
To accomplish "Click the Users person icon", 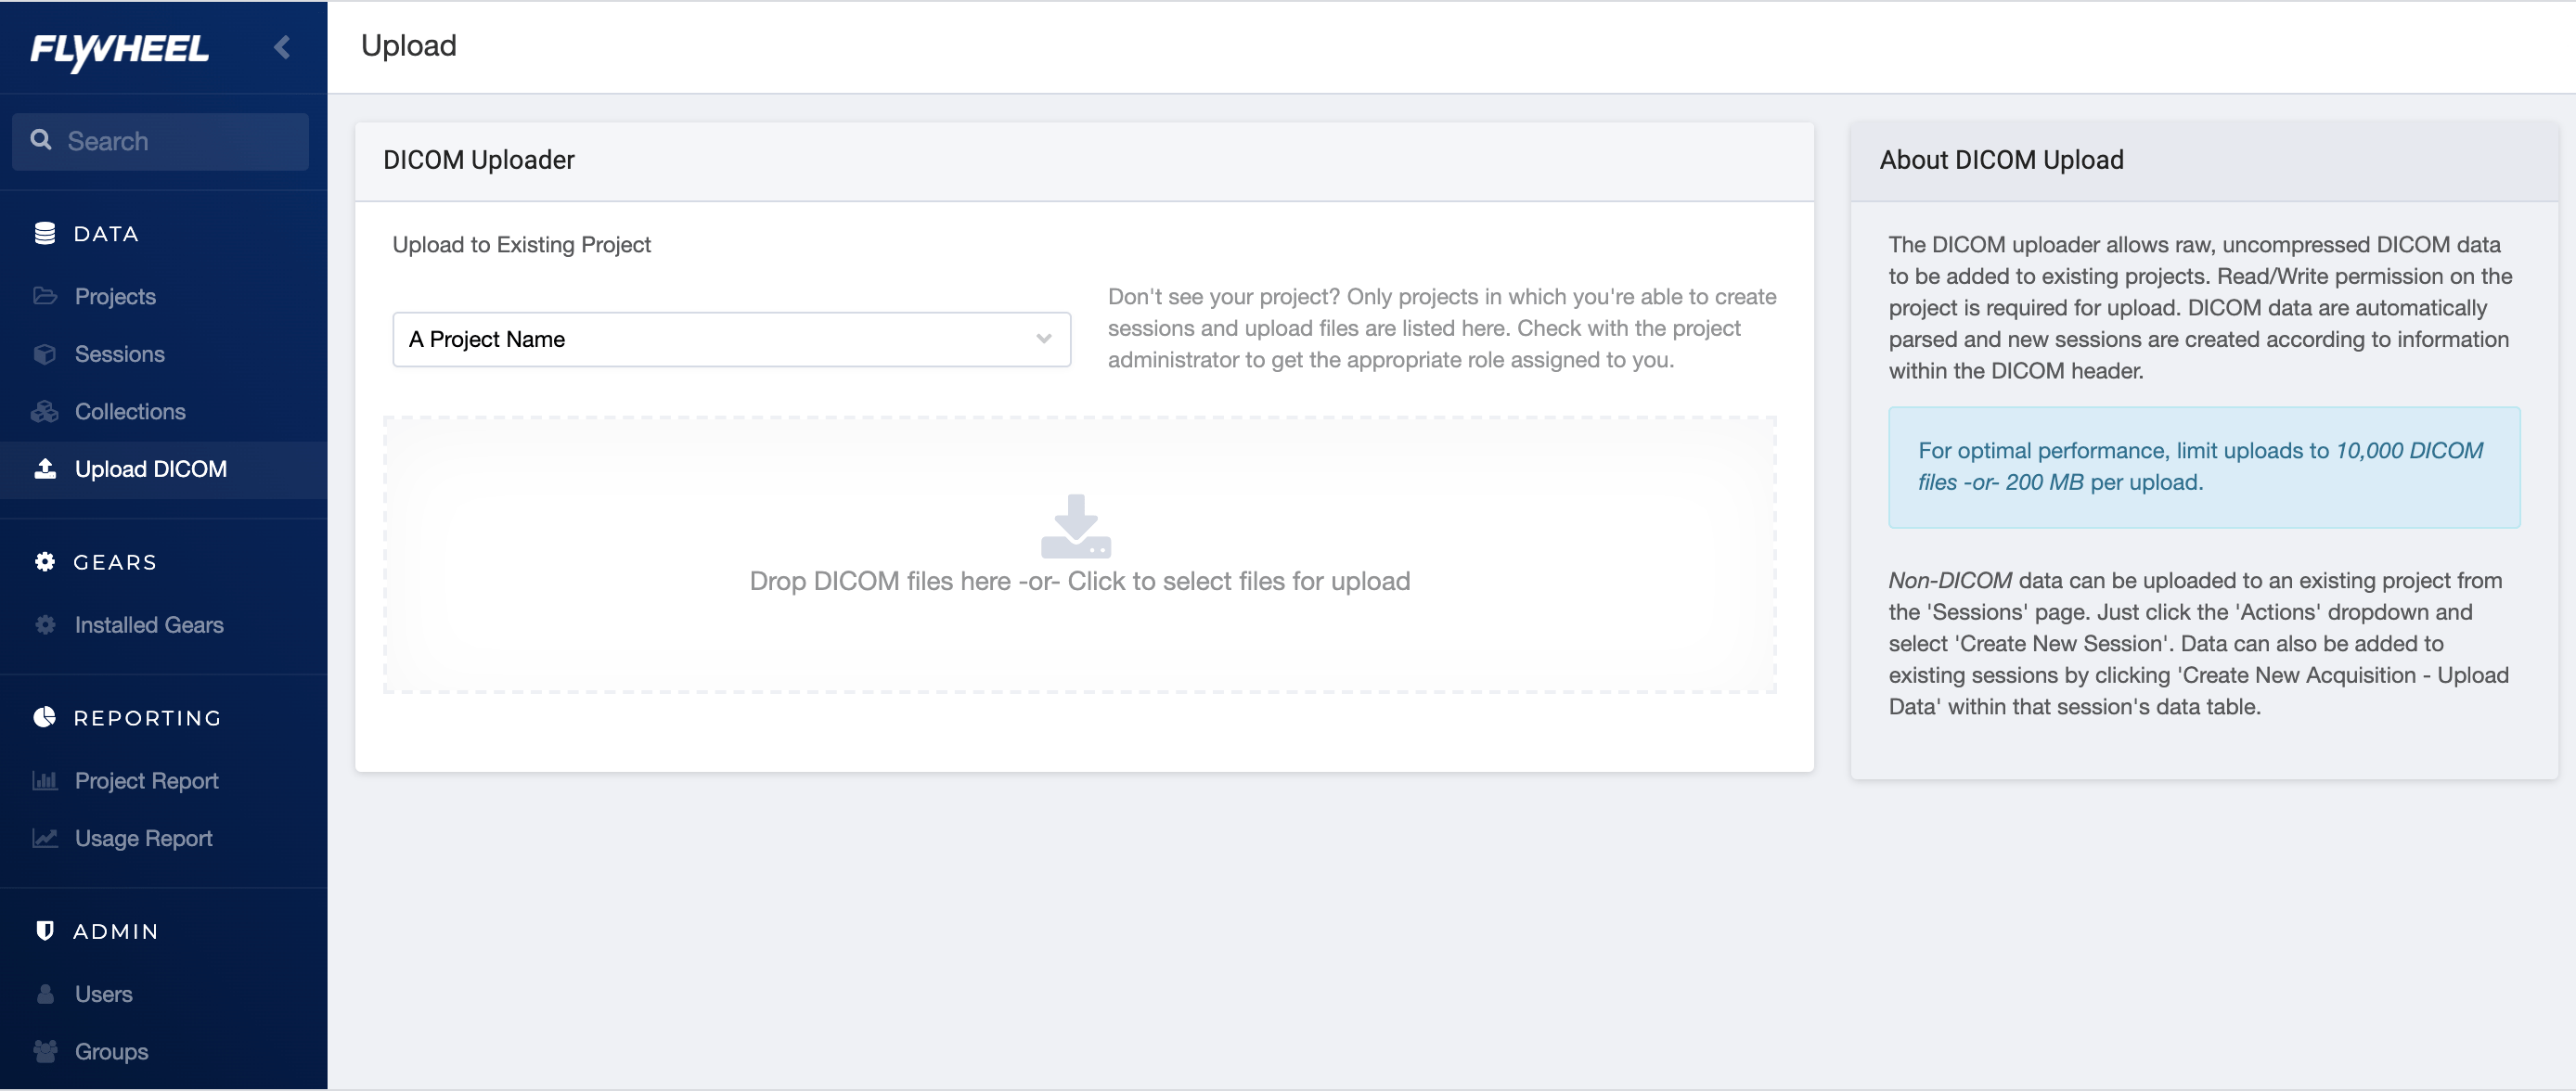I will click(45, 994).
